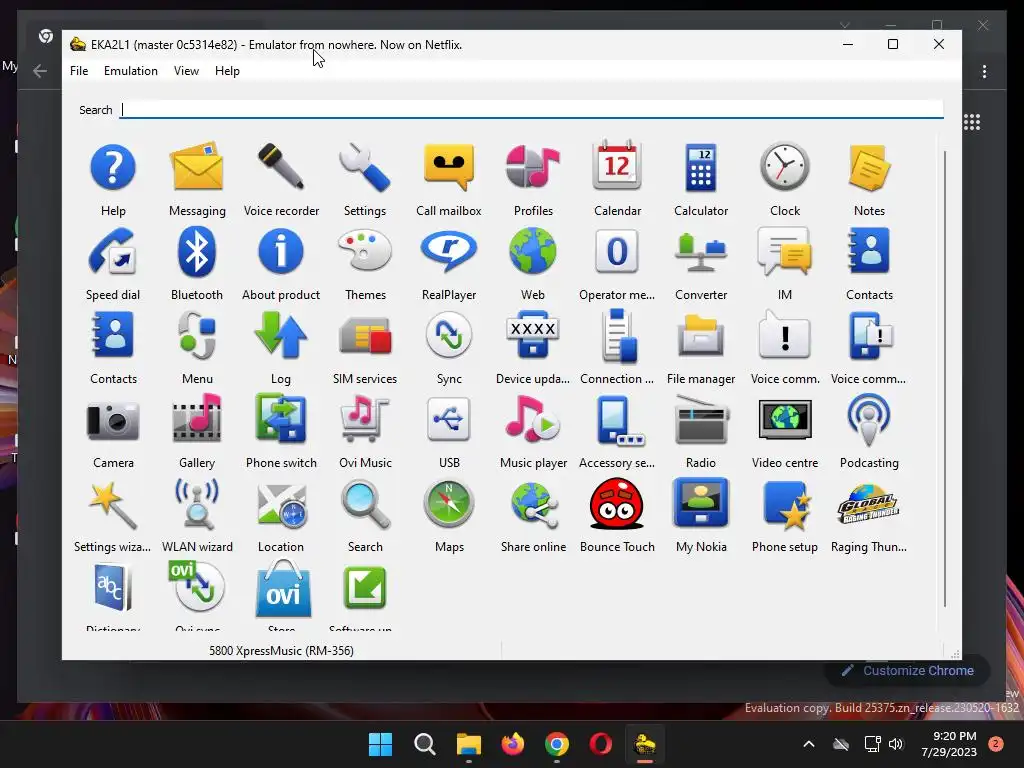Open RealPlayer app
1024x768 pixels.
[x=449, y=252]
